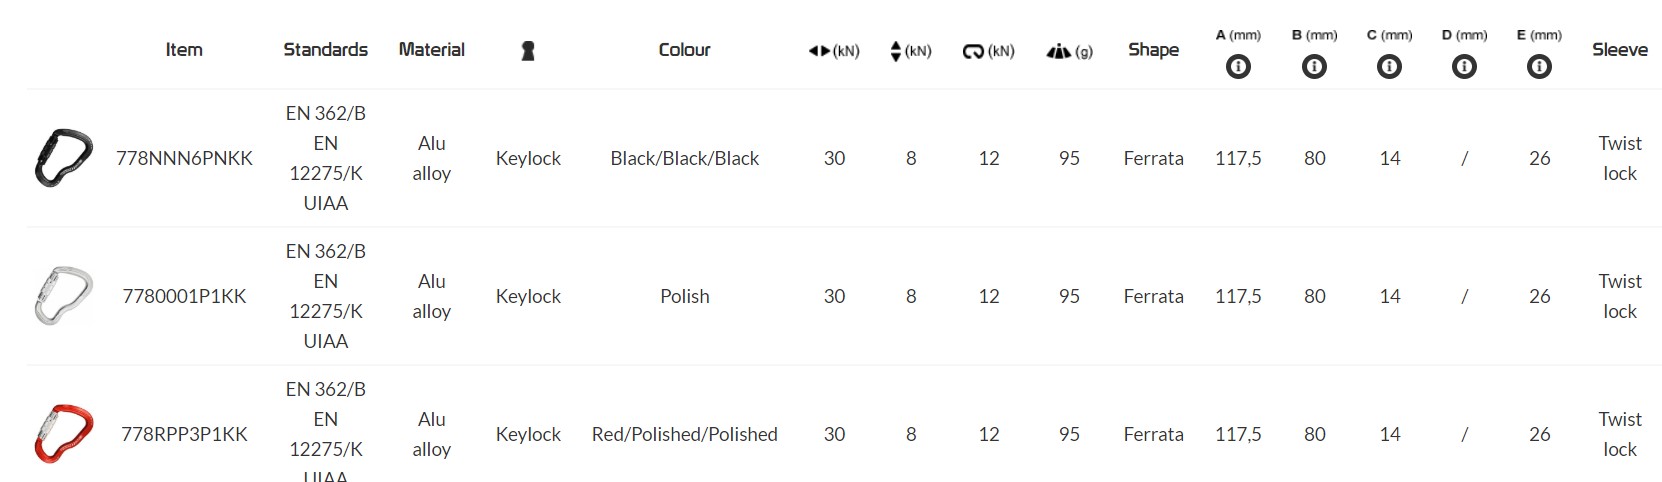1662x482 pixels.
Task: Open the polished silver carabiner thumbnail
Action: point(63,296)
